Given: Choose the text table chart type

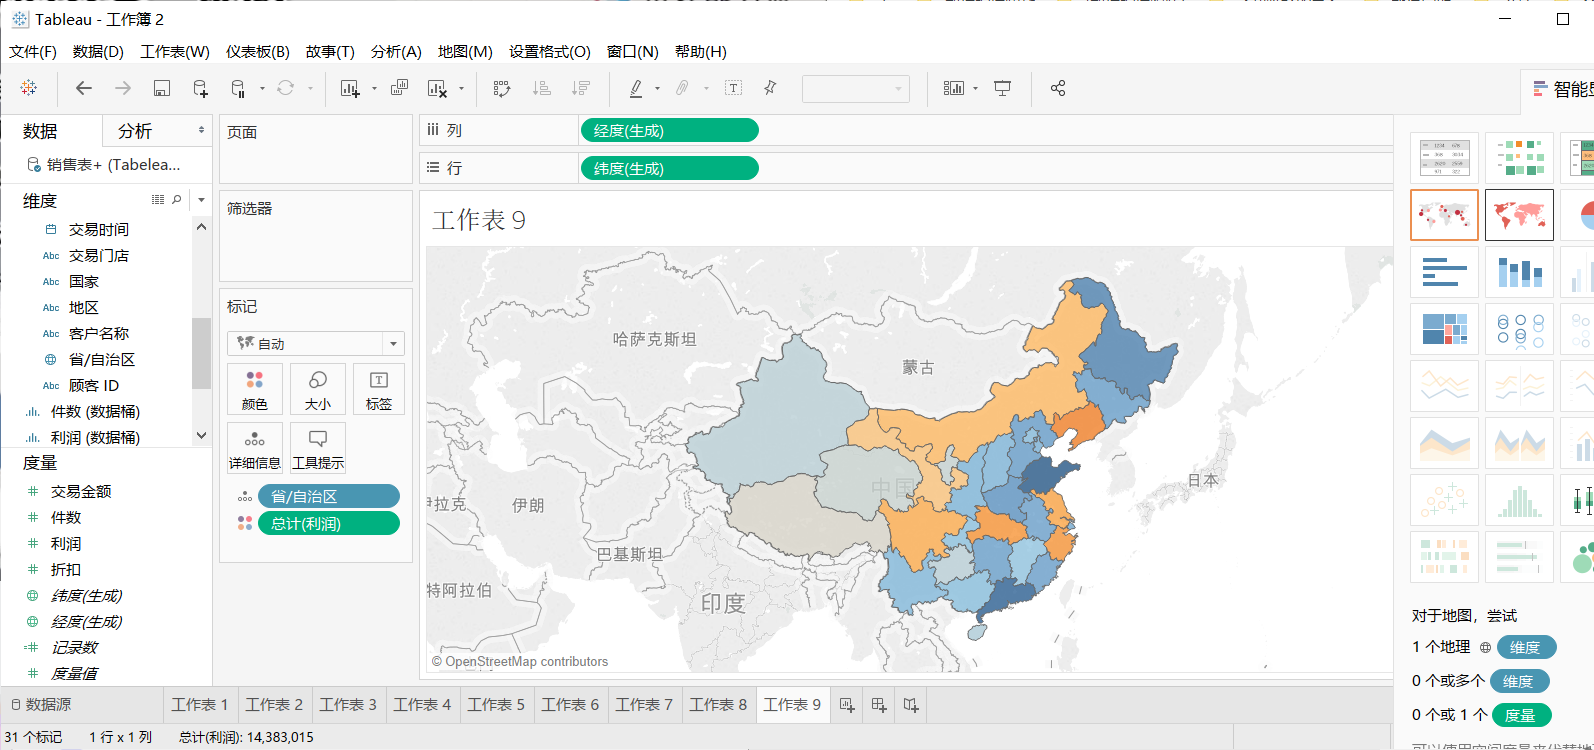Looking at the screenshot, I should click(1444, 158).
